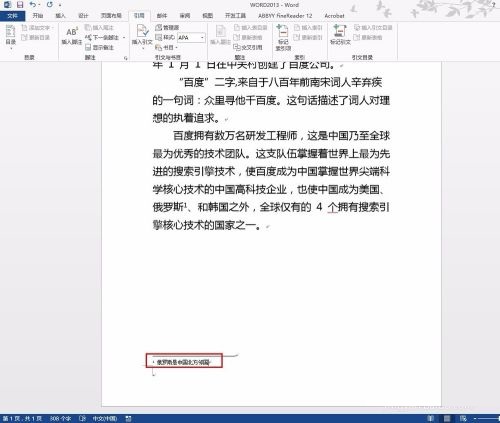Click 显示备注 (Show Notes) button
Image resolution: width=500 pixels, height=423 pixels.
coord(99,47)
